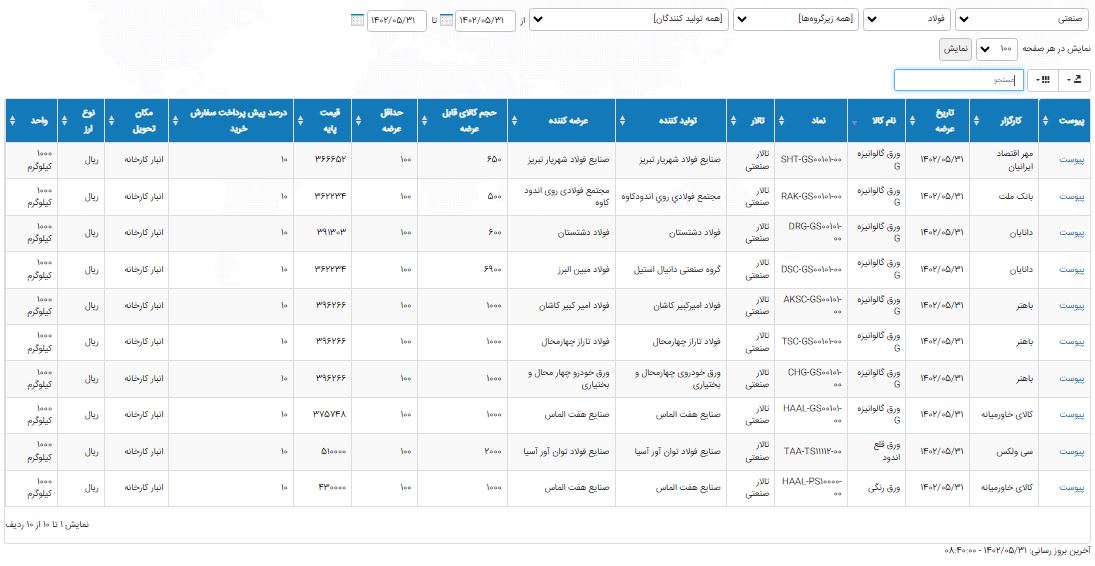Sort table by the تاریخ عرضه column arrows
This screenshot has width=1095, height=566.
point(911,120)
